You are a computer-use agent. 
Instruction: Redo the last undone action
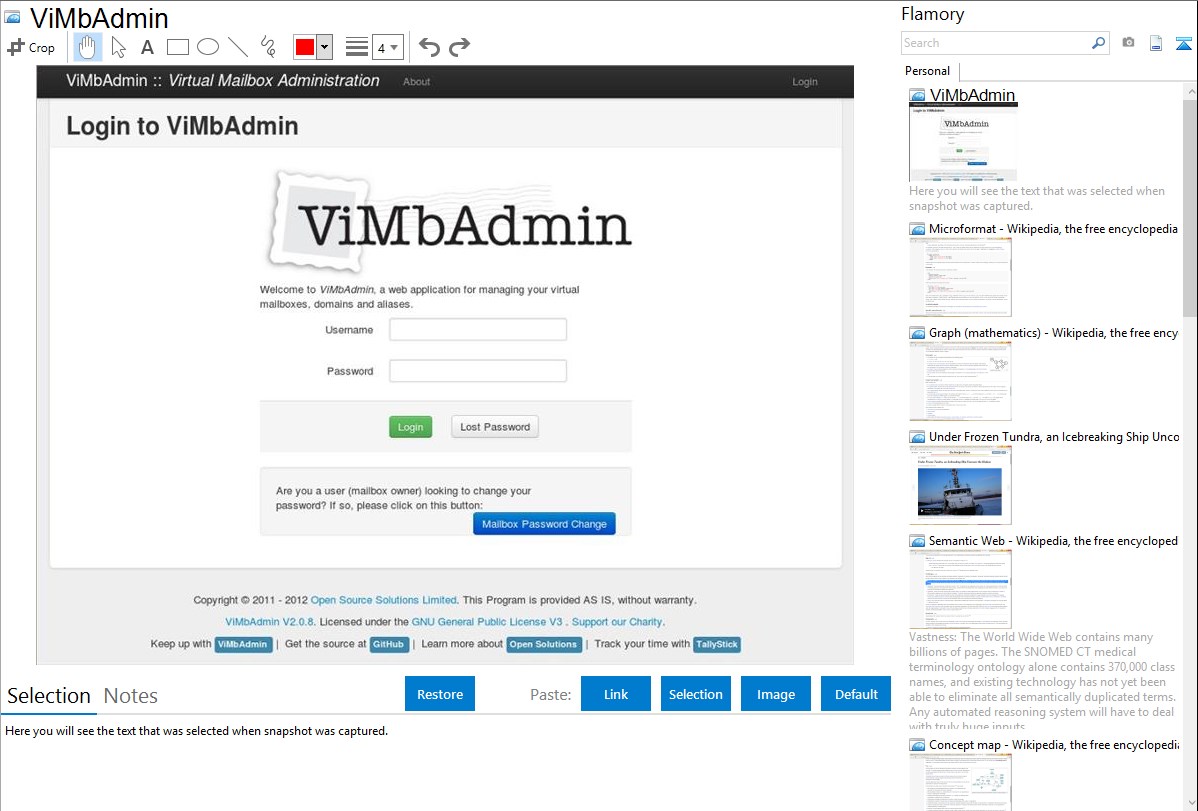[459, 47]
